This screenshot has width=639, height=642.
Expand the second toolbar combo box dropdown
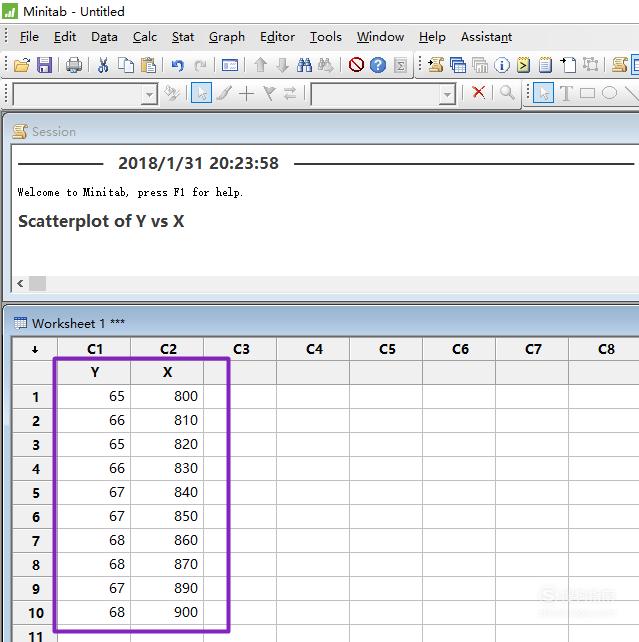click(447, 95)
